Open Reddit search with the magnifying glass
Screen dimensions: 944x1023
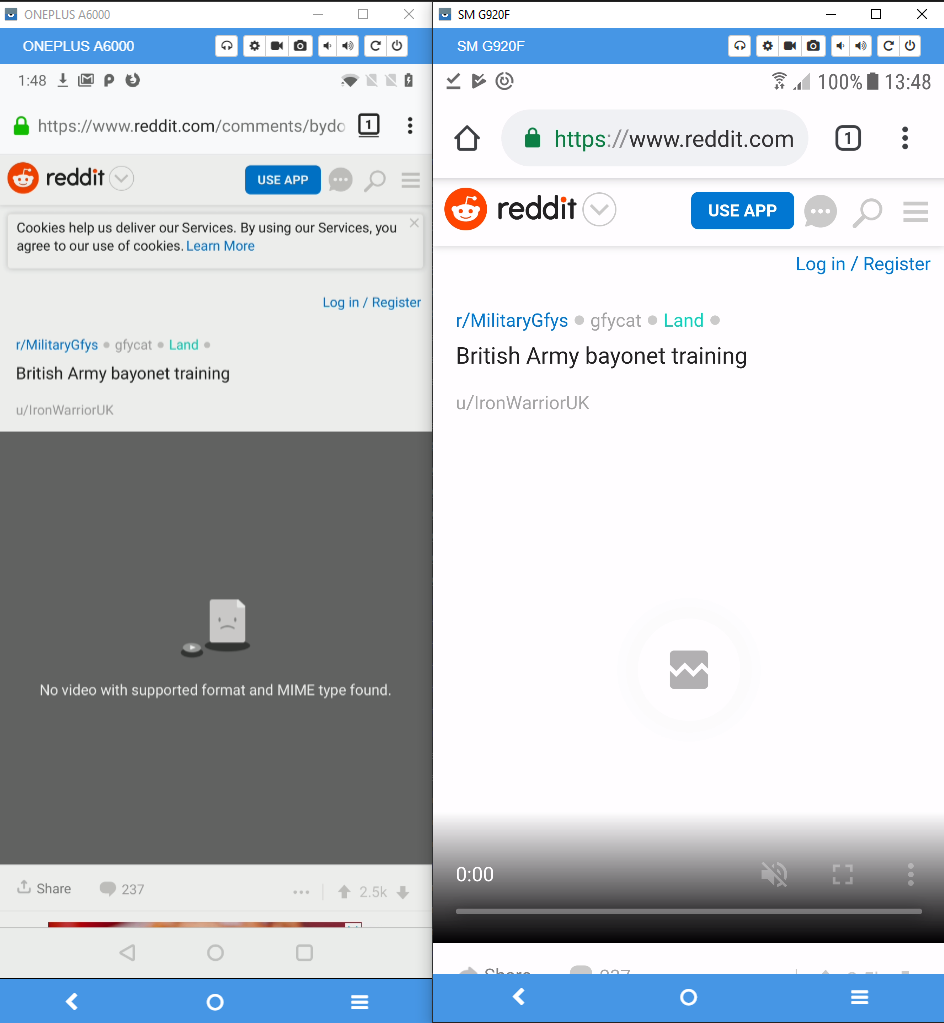[x=866, y=211]
